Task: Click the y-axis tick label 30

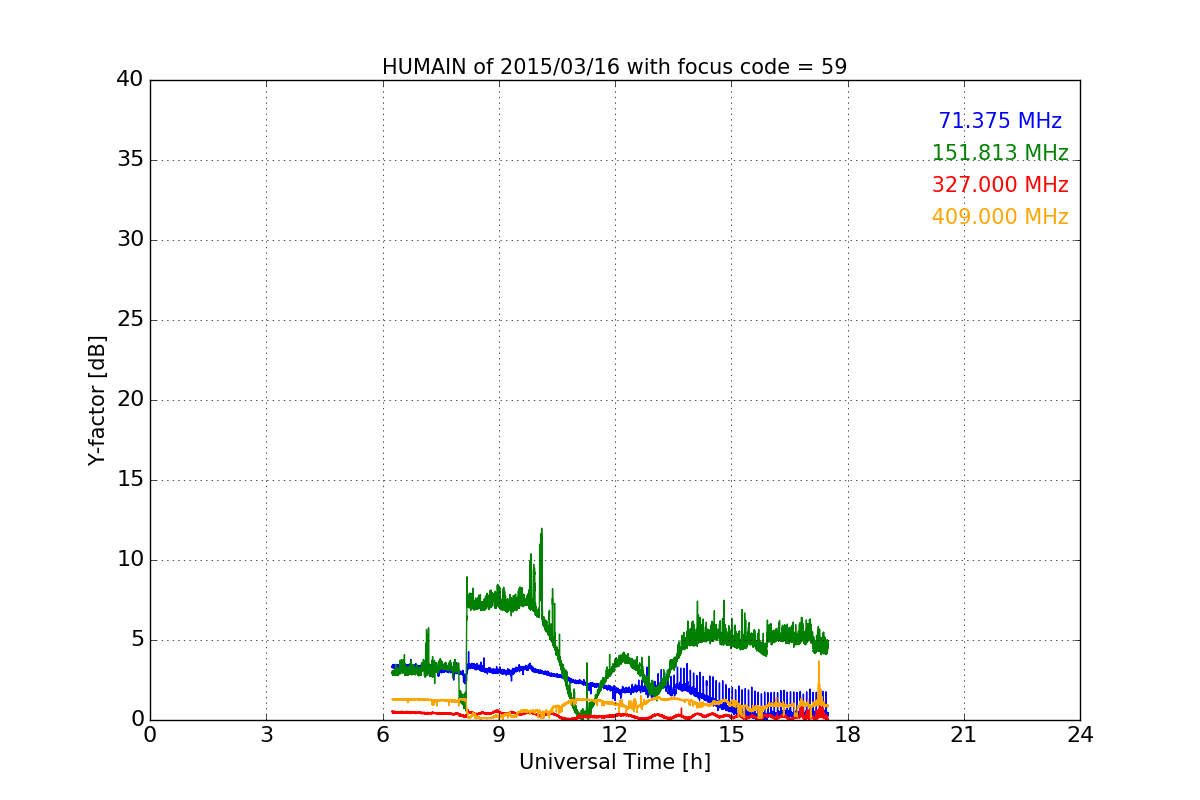Action: [x=130, y=240]
